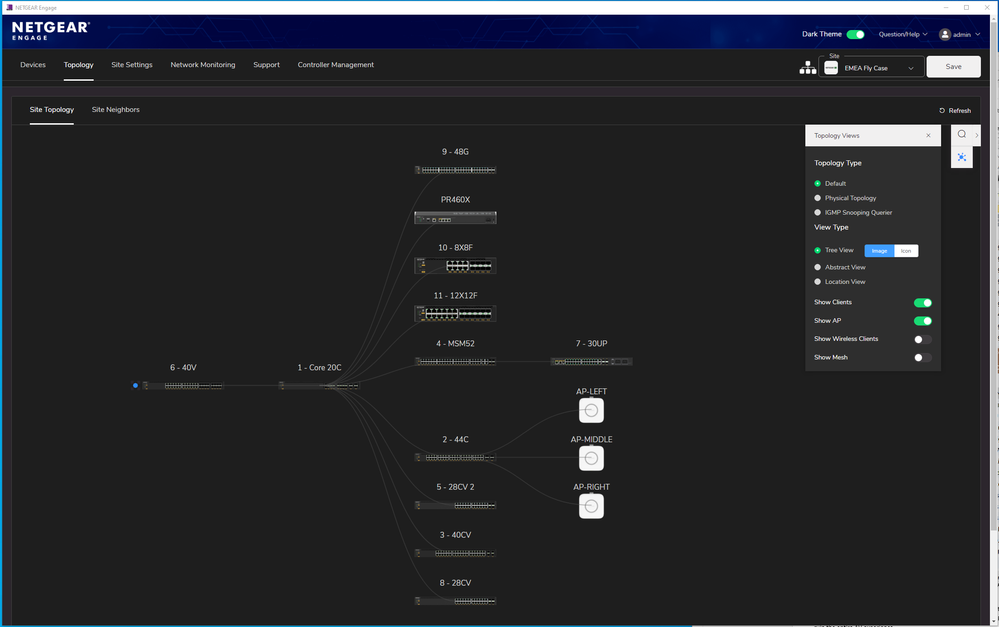
Task: Switch to the Site Neighbors tab
Action: point(115,110)
